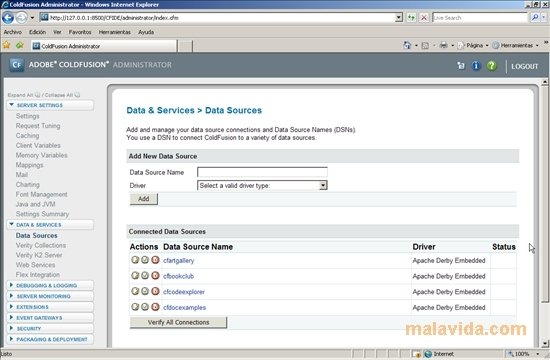Click the edit icon for cfbookclub

135,275
